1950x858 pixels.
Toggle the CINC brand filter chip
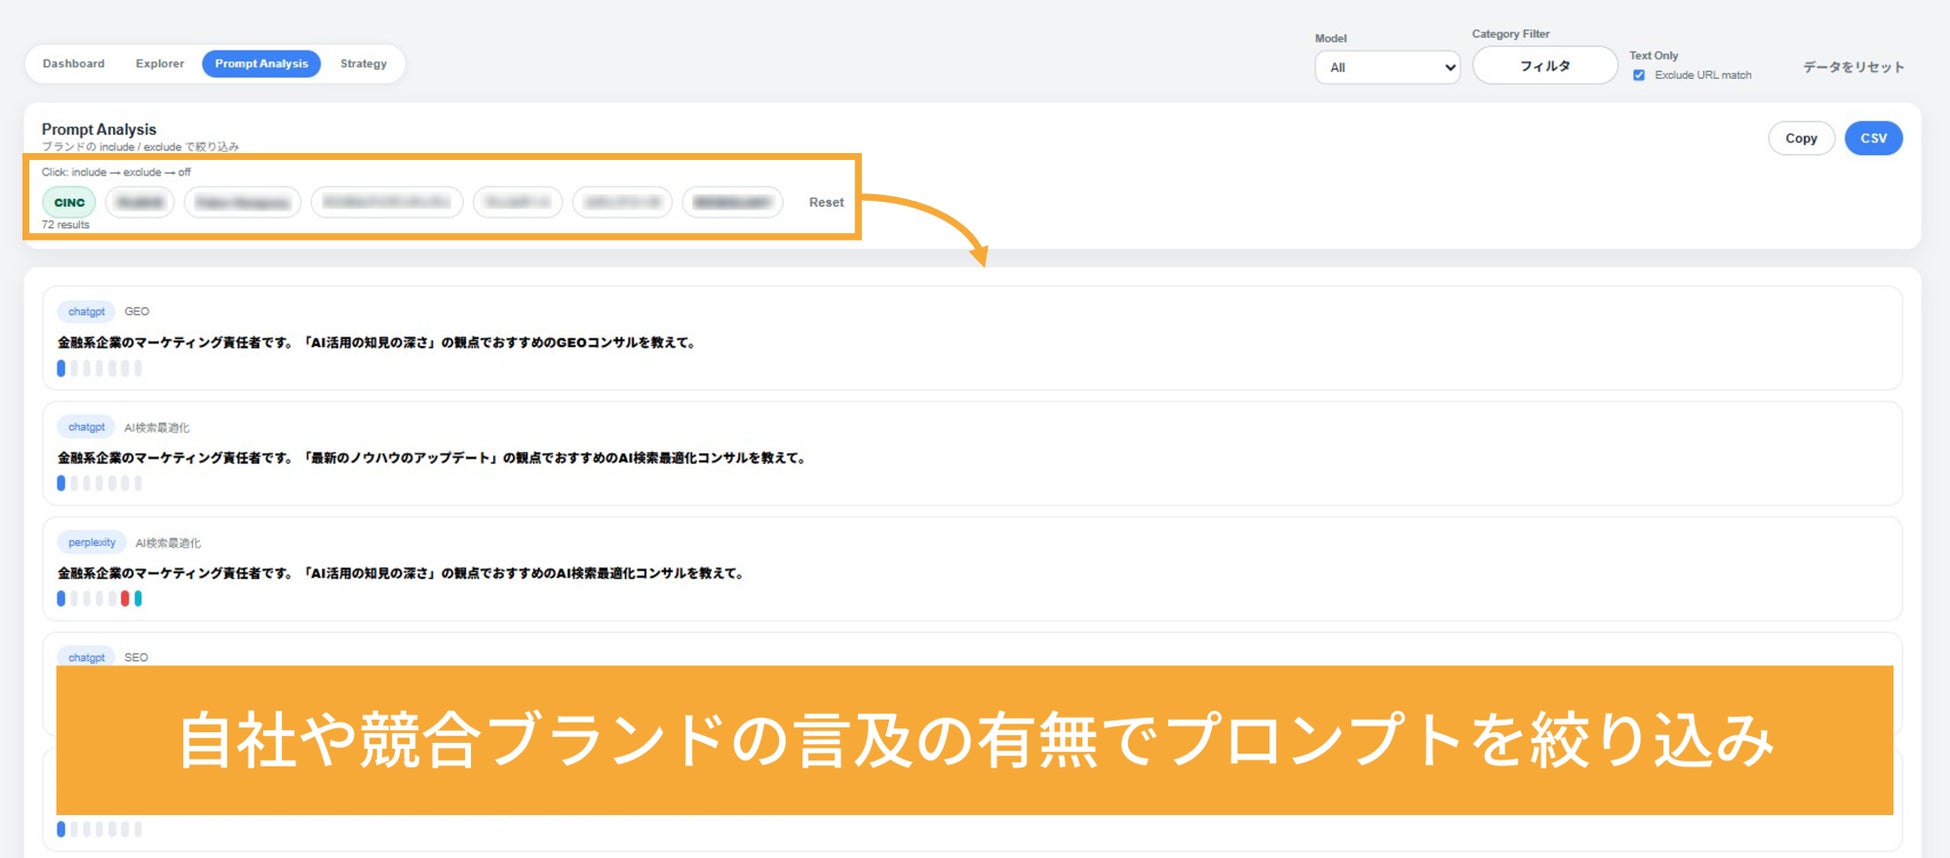[69, 202]
